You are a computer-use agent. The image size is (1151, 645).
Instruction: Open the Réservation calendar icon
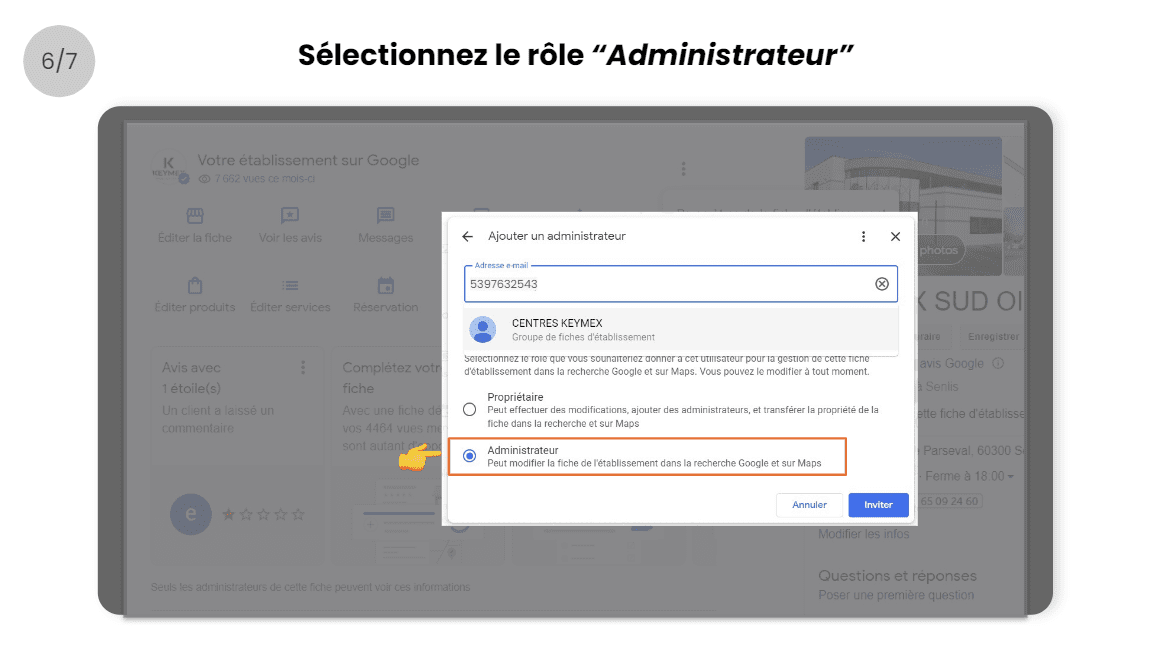[385, 285]
